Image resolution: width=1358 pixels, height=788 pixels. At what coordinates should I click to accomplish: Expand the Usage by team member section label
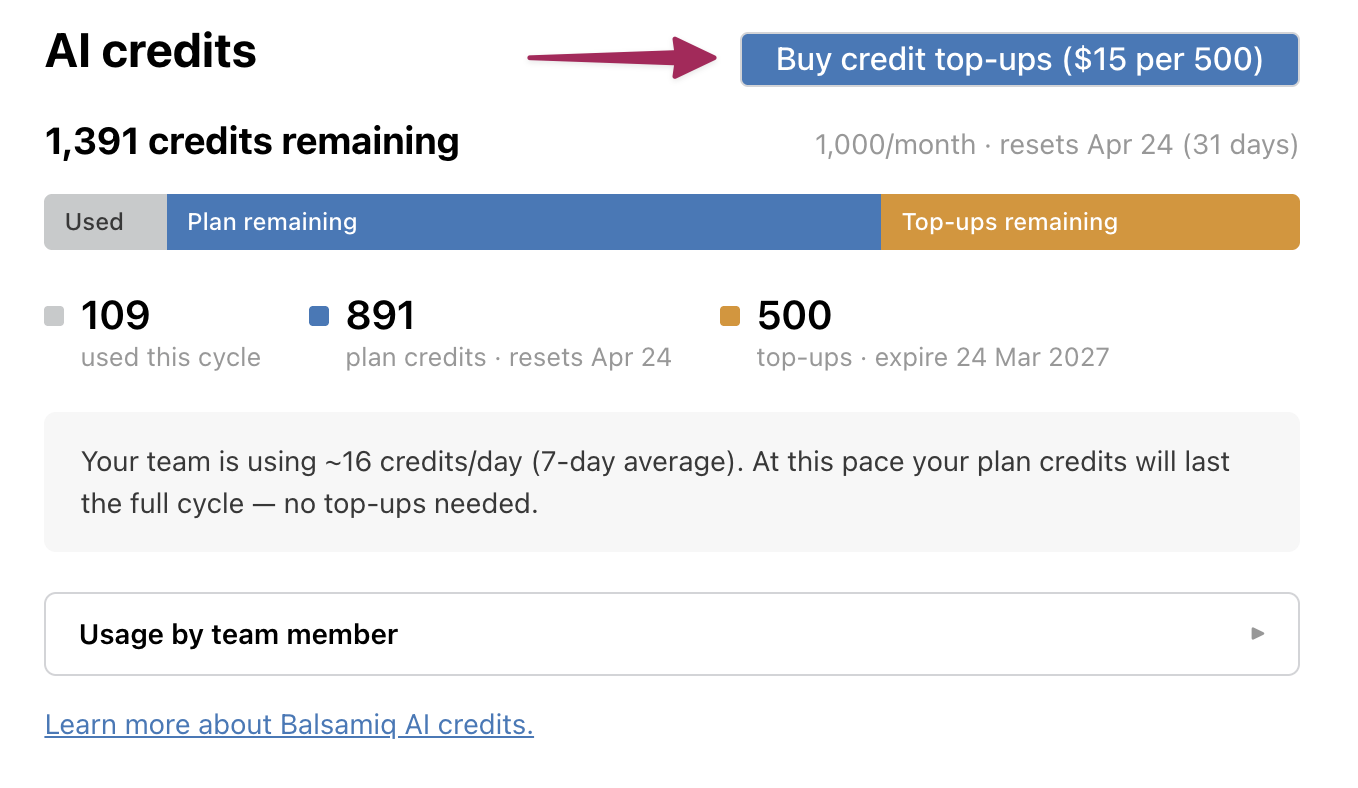(239, 634)
